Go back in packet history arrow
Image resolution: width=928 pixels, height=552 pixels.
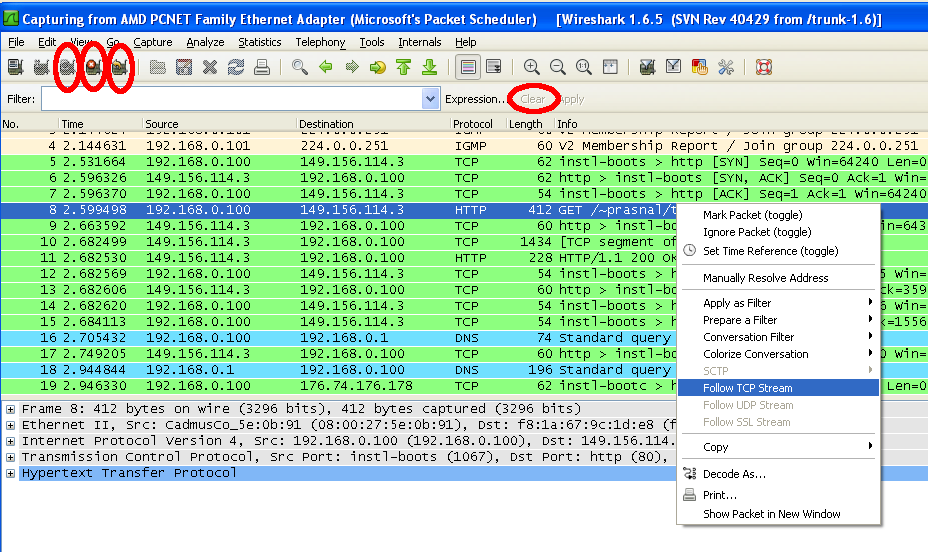pos(326,67)
